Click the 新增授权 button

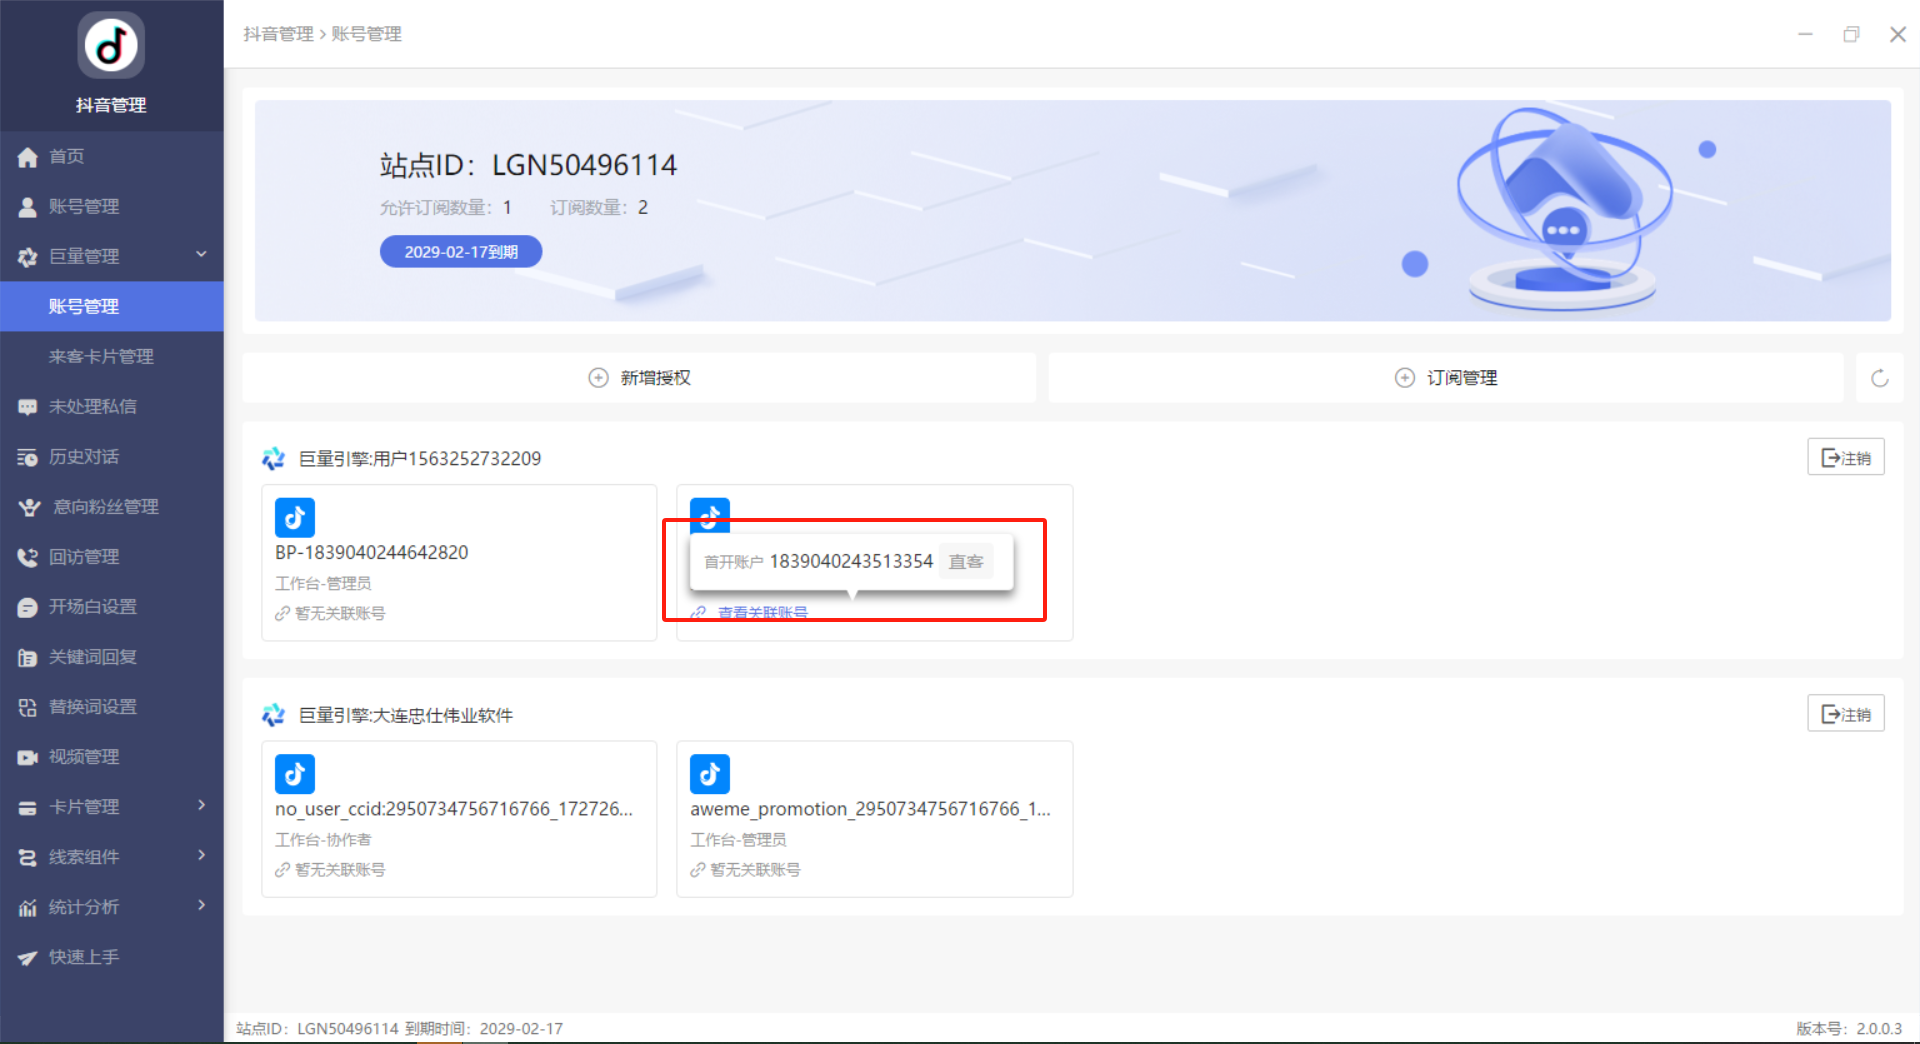pos(640,378)
